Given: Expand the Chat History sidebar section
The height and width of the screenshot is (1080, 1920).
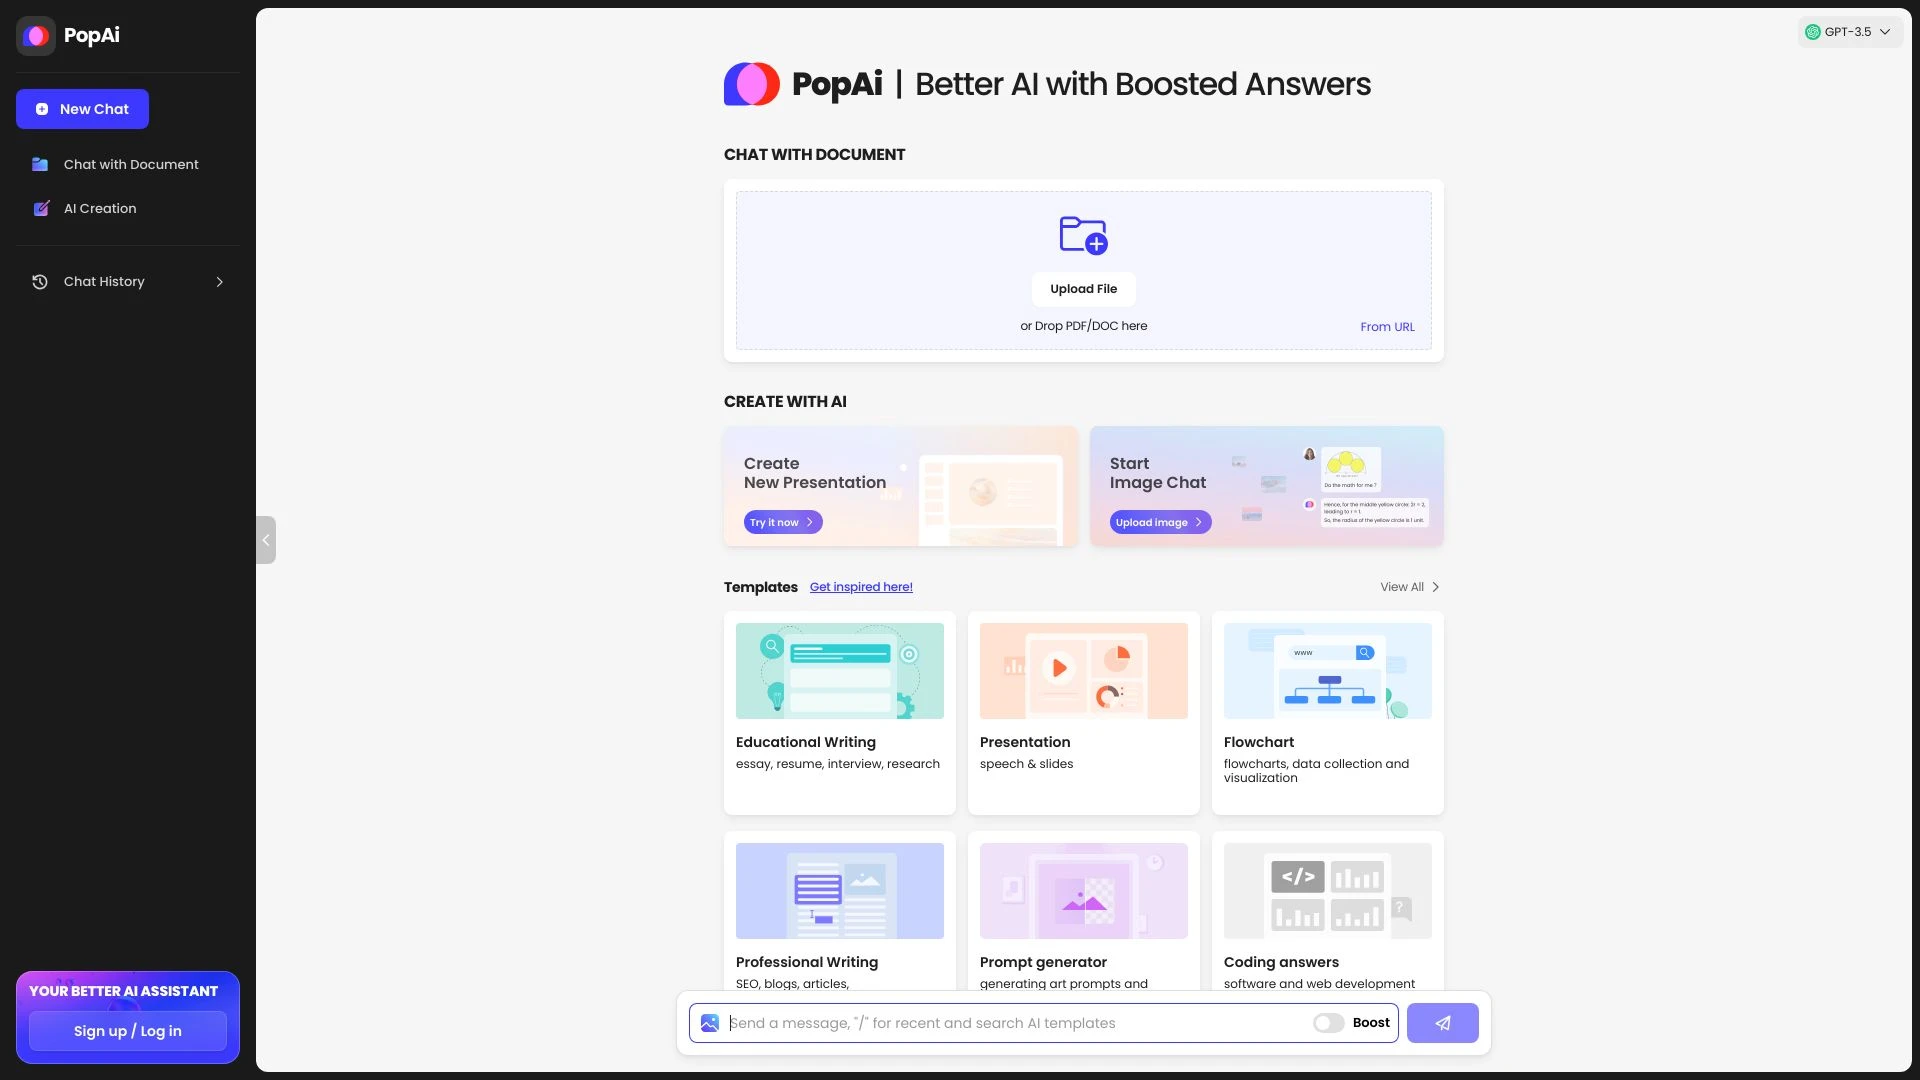Looking at the screenshot, I should tap(220, 281).
